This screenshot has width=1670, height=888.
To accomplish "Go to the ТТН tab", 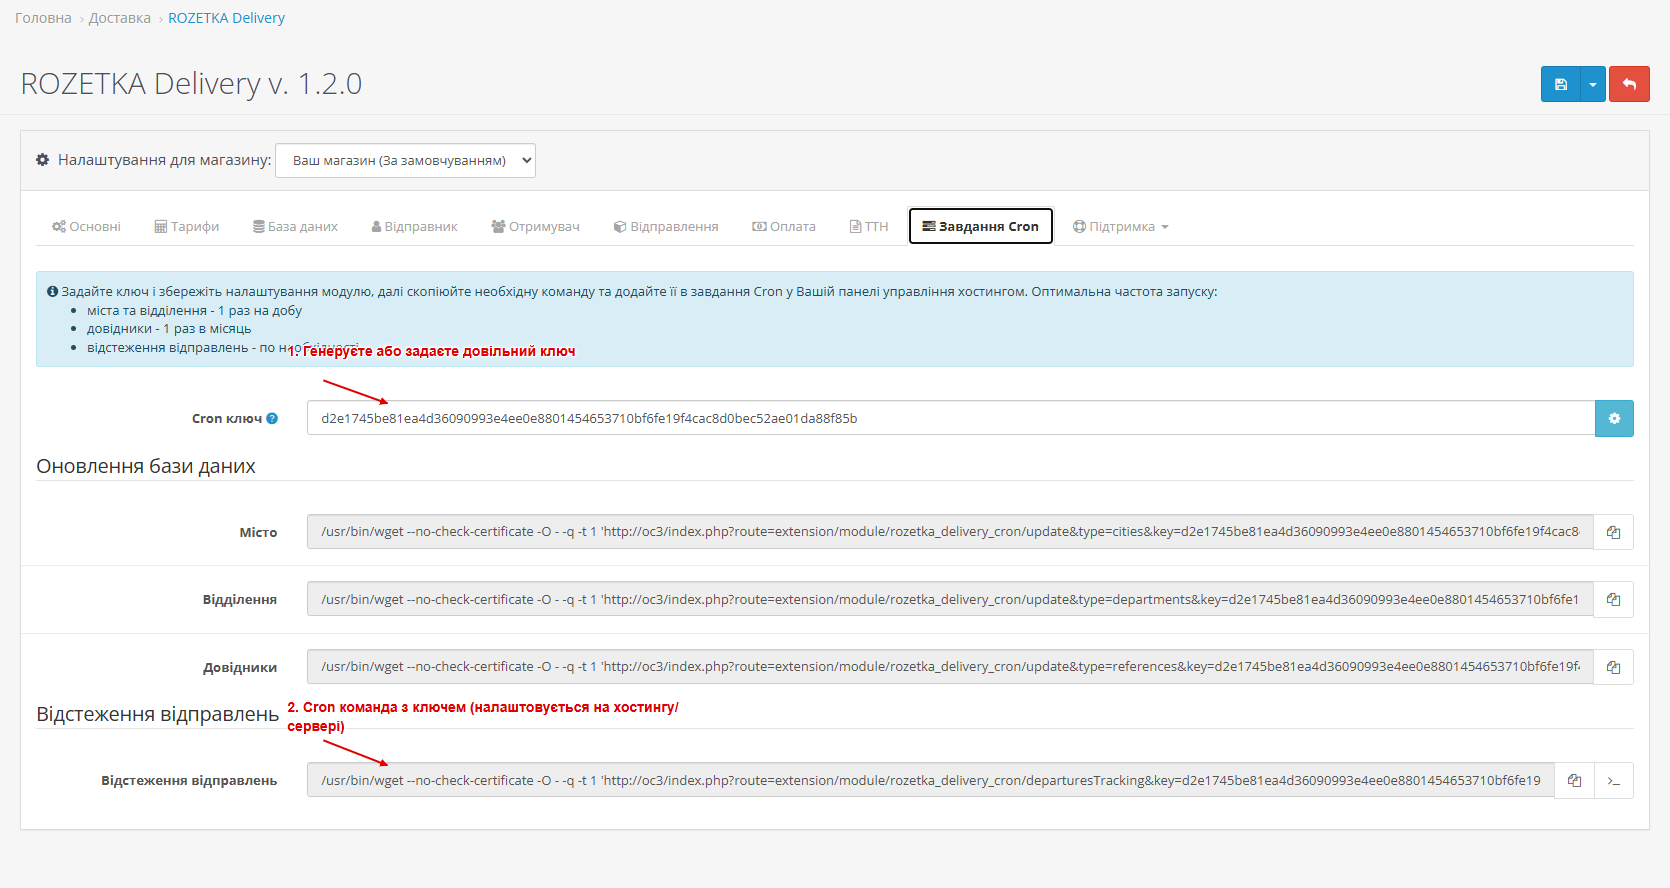I will (x=869, y=226).
